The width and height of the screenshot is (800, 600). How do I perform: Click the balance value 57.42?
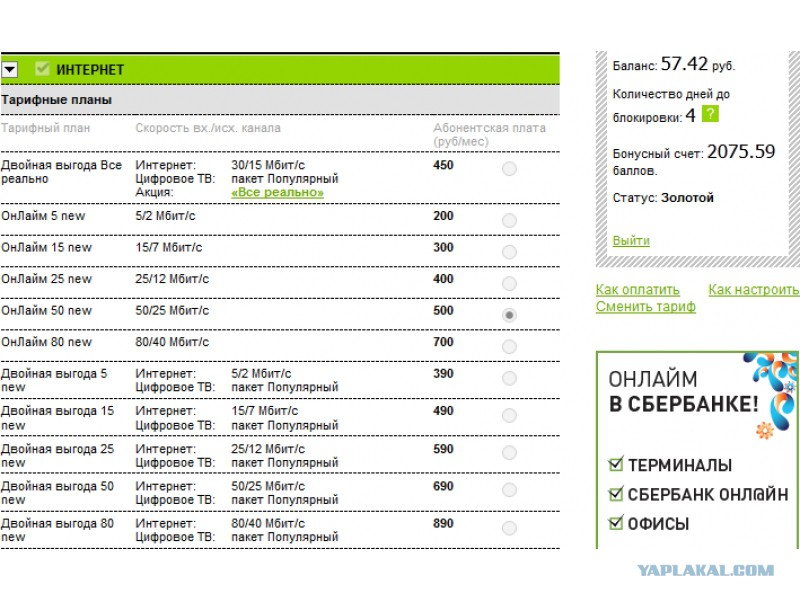pos(684,64)
